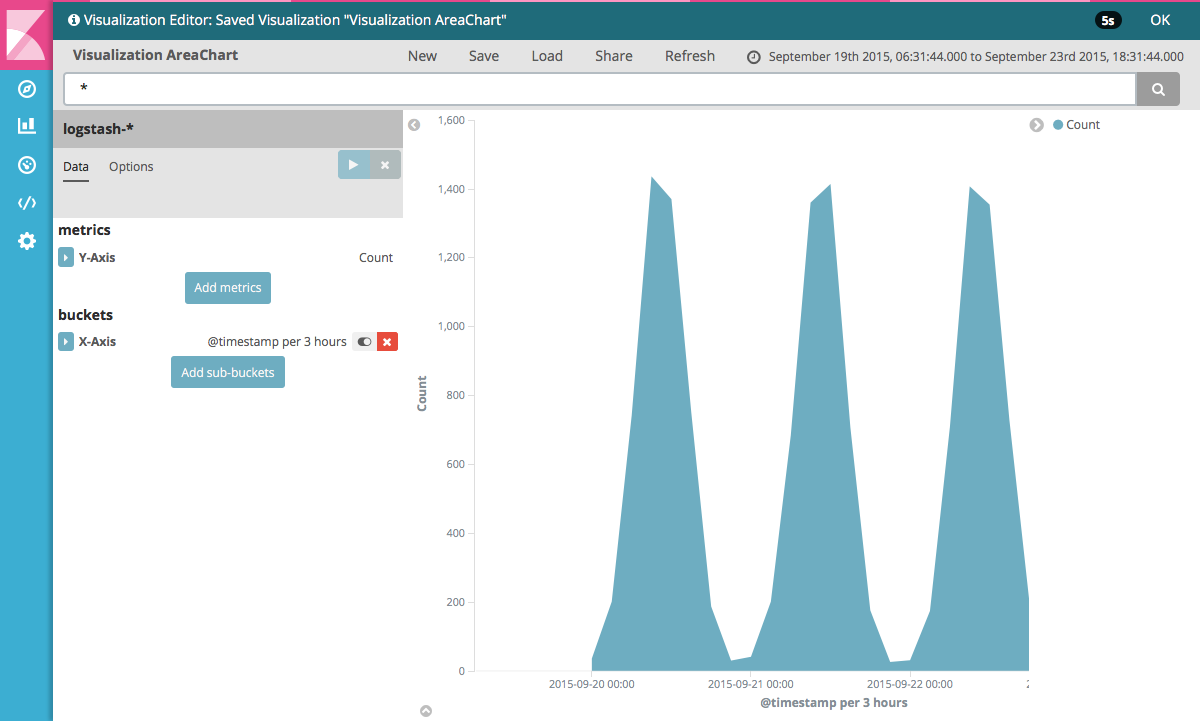Switch to the Options tab
Viewport: 1200px width, 721px height.
pyautogui.click(x=131, y=167)
